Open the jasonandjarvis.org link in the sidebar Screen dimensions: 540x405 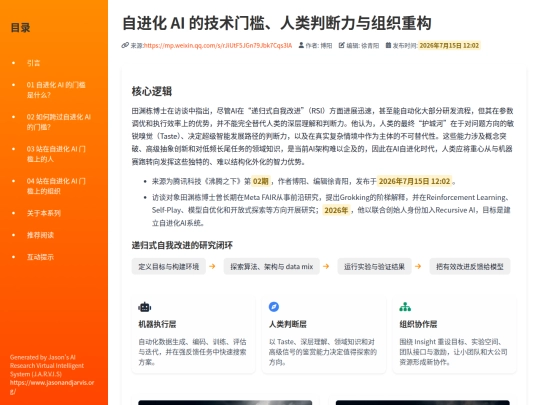[x=52, y=387]
